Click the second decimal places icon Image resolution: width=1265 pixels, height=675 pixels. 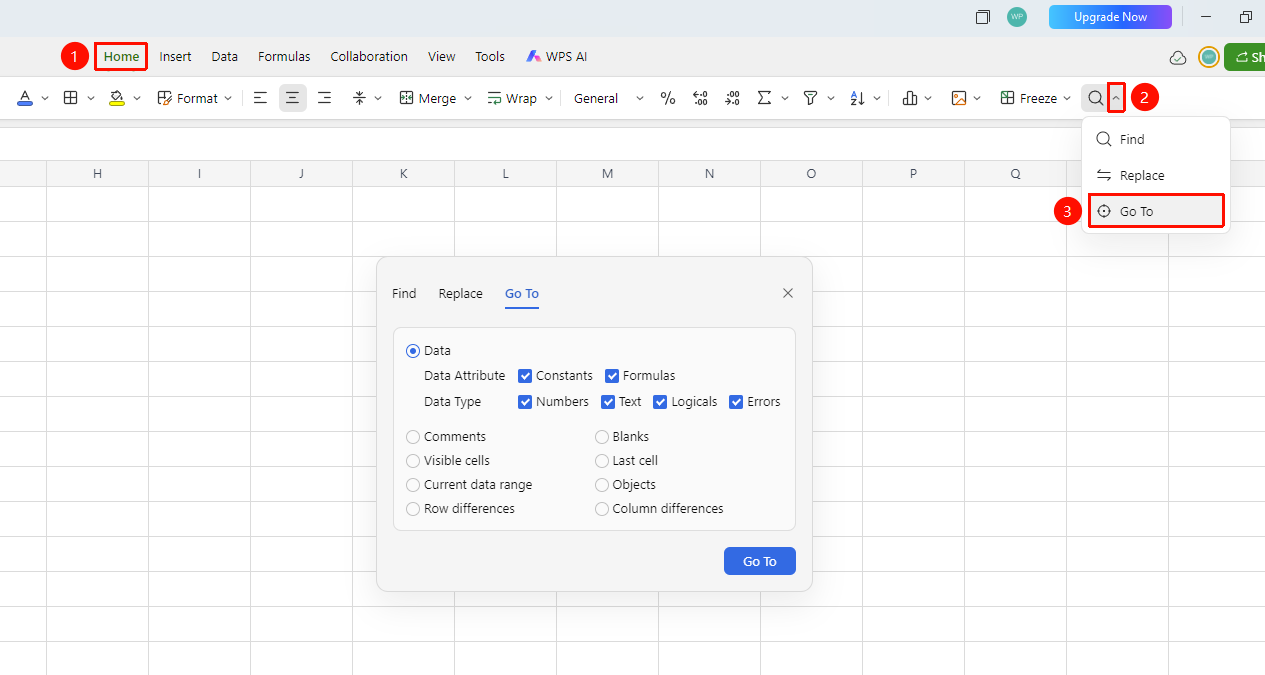point(733,98)
